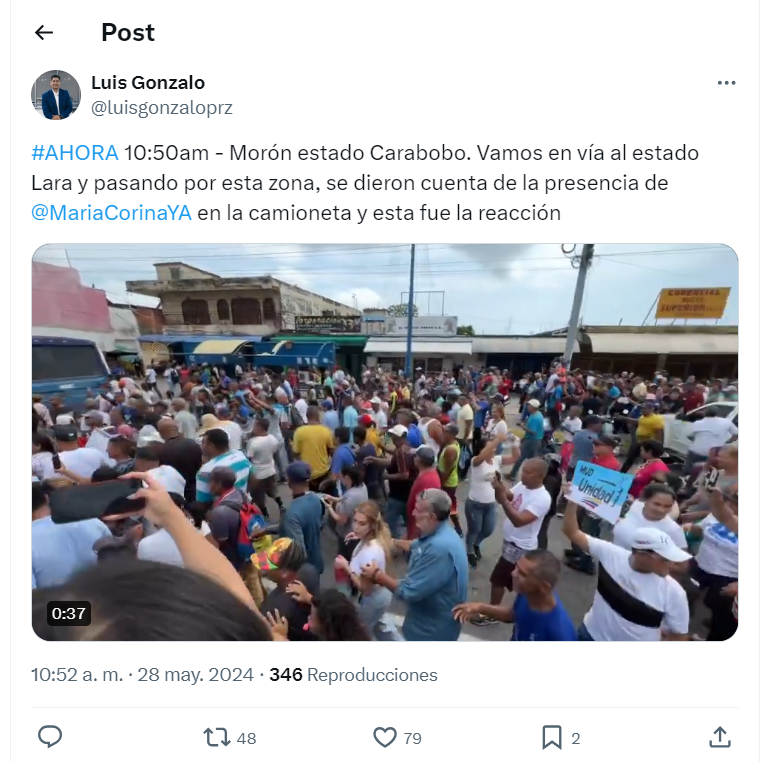
Task: Click the Luis Gonzalo display name
Action: (x=148, y=83)
